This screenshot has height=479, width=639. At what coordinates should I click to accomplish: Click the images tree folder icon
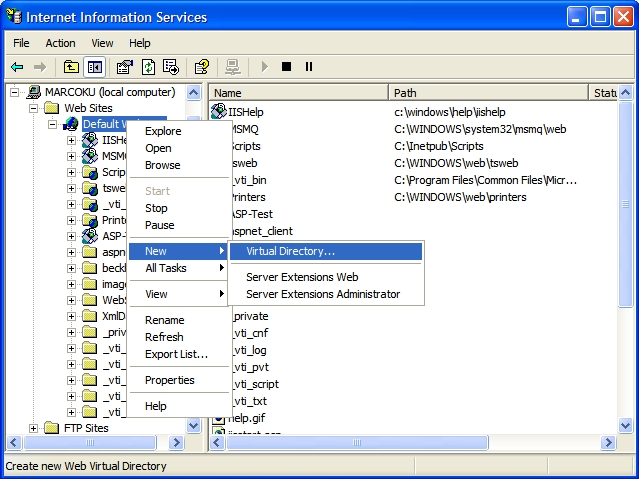[x=89, y=284]
